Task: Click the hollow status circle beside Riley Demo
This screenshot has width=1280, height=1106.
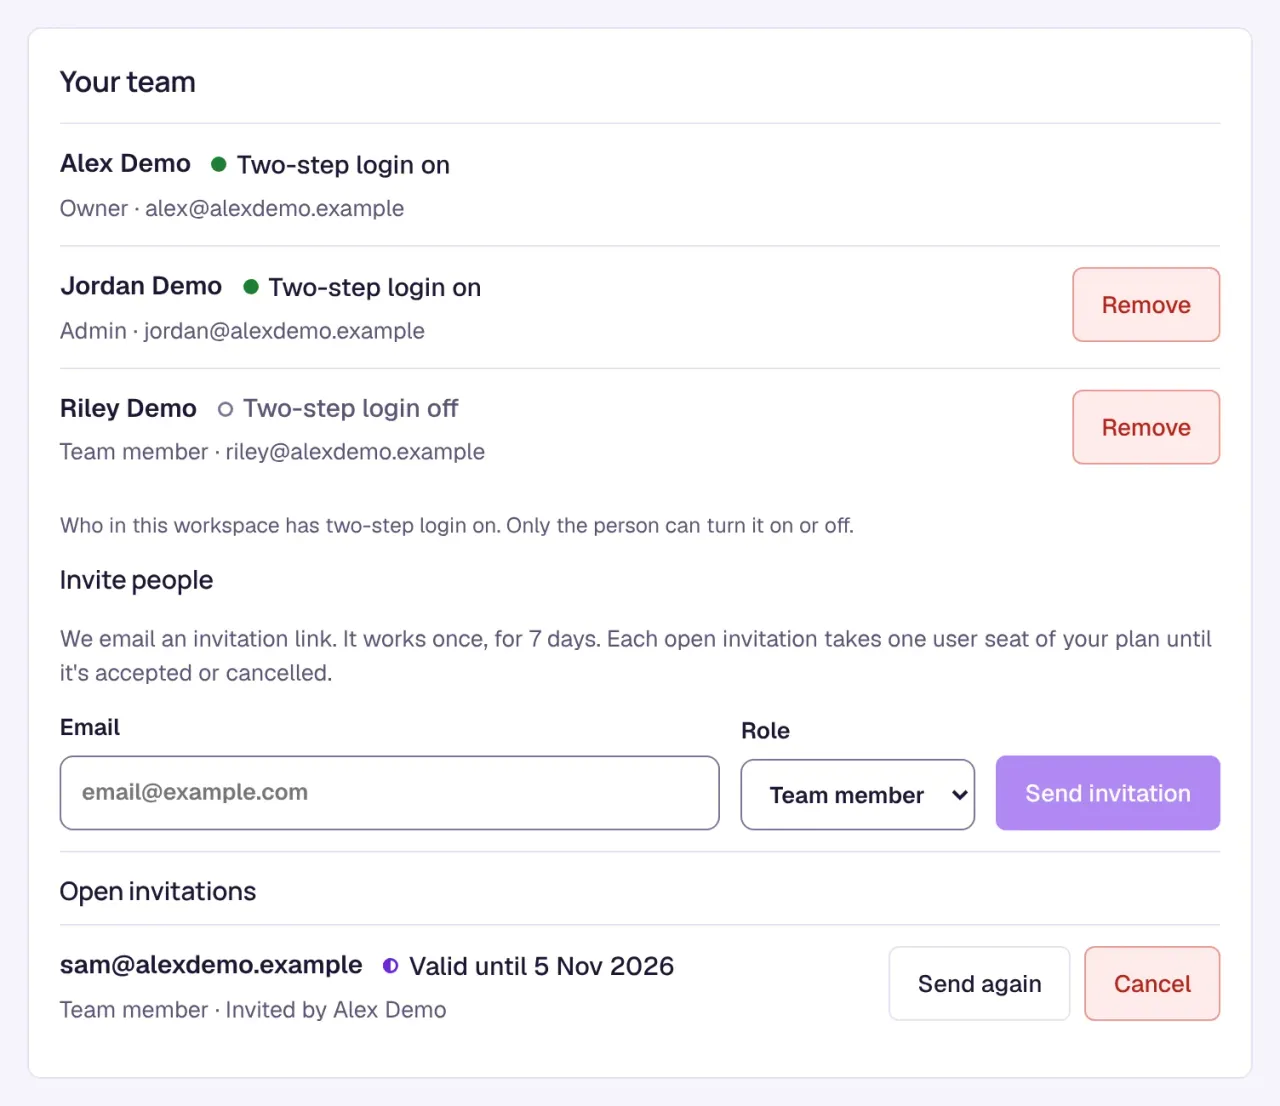Action: (x=225, y=409)
